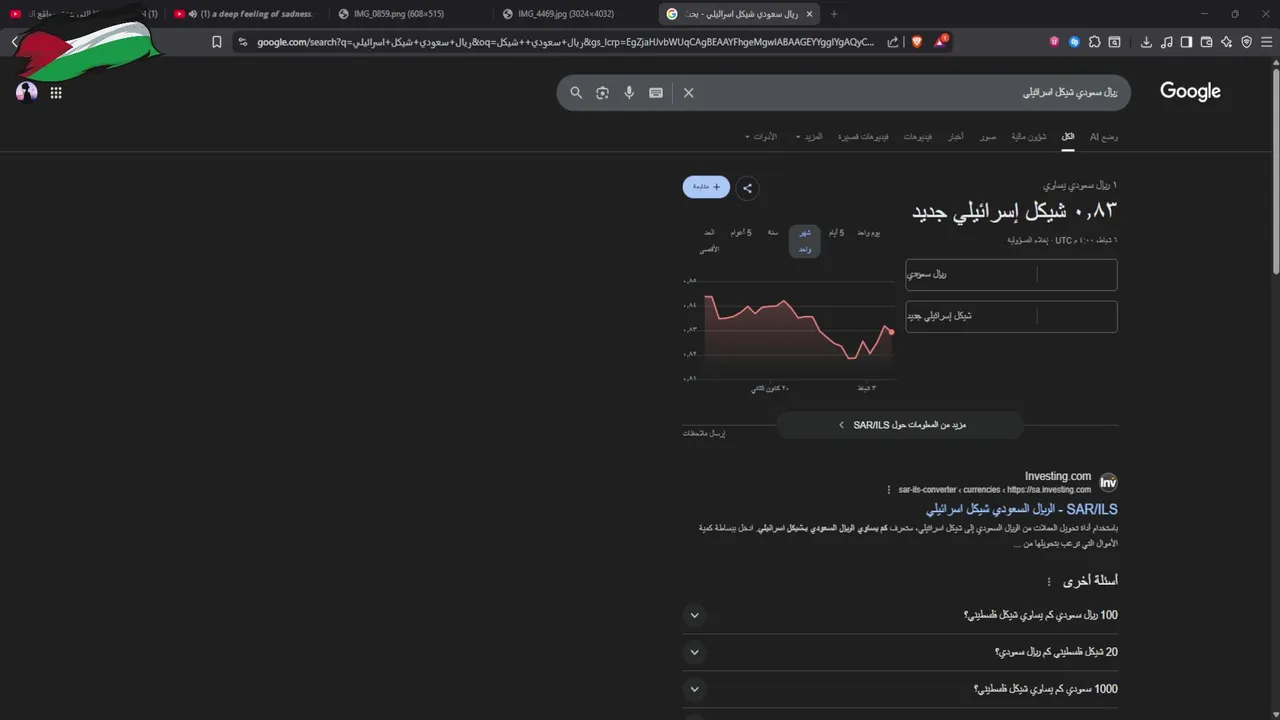Open the Leo AI sparkle icon

click(x=1226, y=42)
